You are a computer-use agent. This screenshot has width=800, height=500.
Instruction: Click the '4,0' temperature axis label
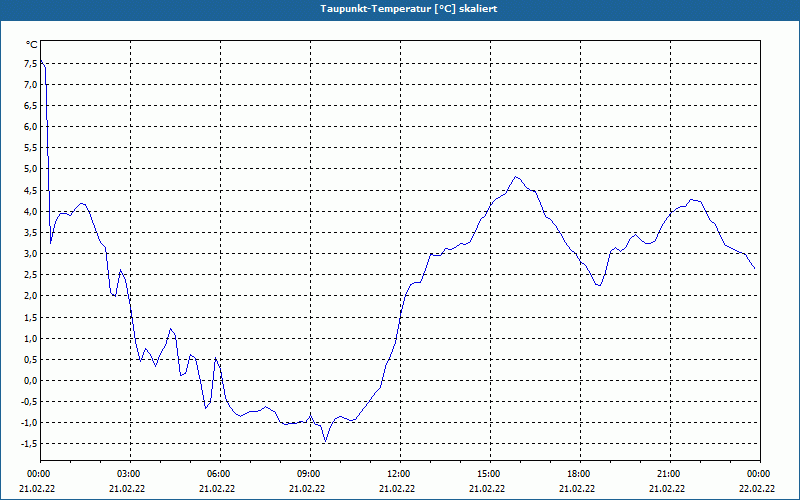coord(31,211)
